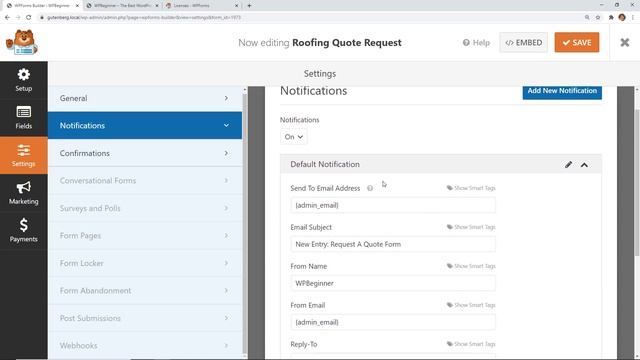Click the Email Subject input field
This screenshot has height=360, width=640.
tap(393, 244)
